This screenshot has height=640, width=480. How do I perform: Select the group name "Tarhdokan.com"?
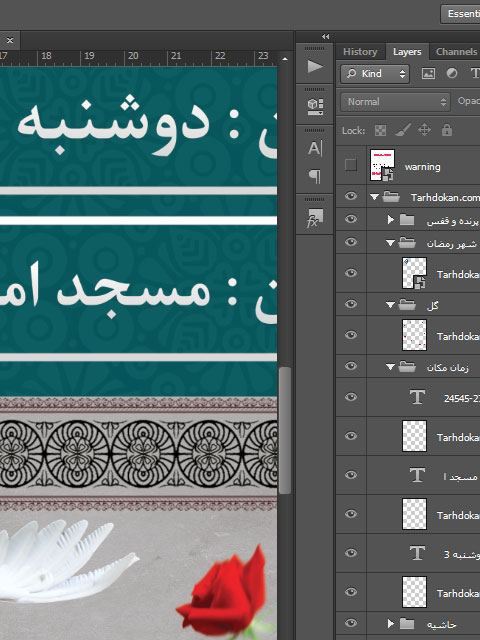(x=445, y=198)
